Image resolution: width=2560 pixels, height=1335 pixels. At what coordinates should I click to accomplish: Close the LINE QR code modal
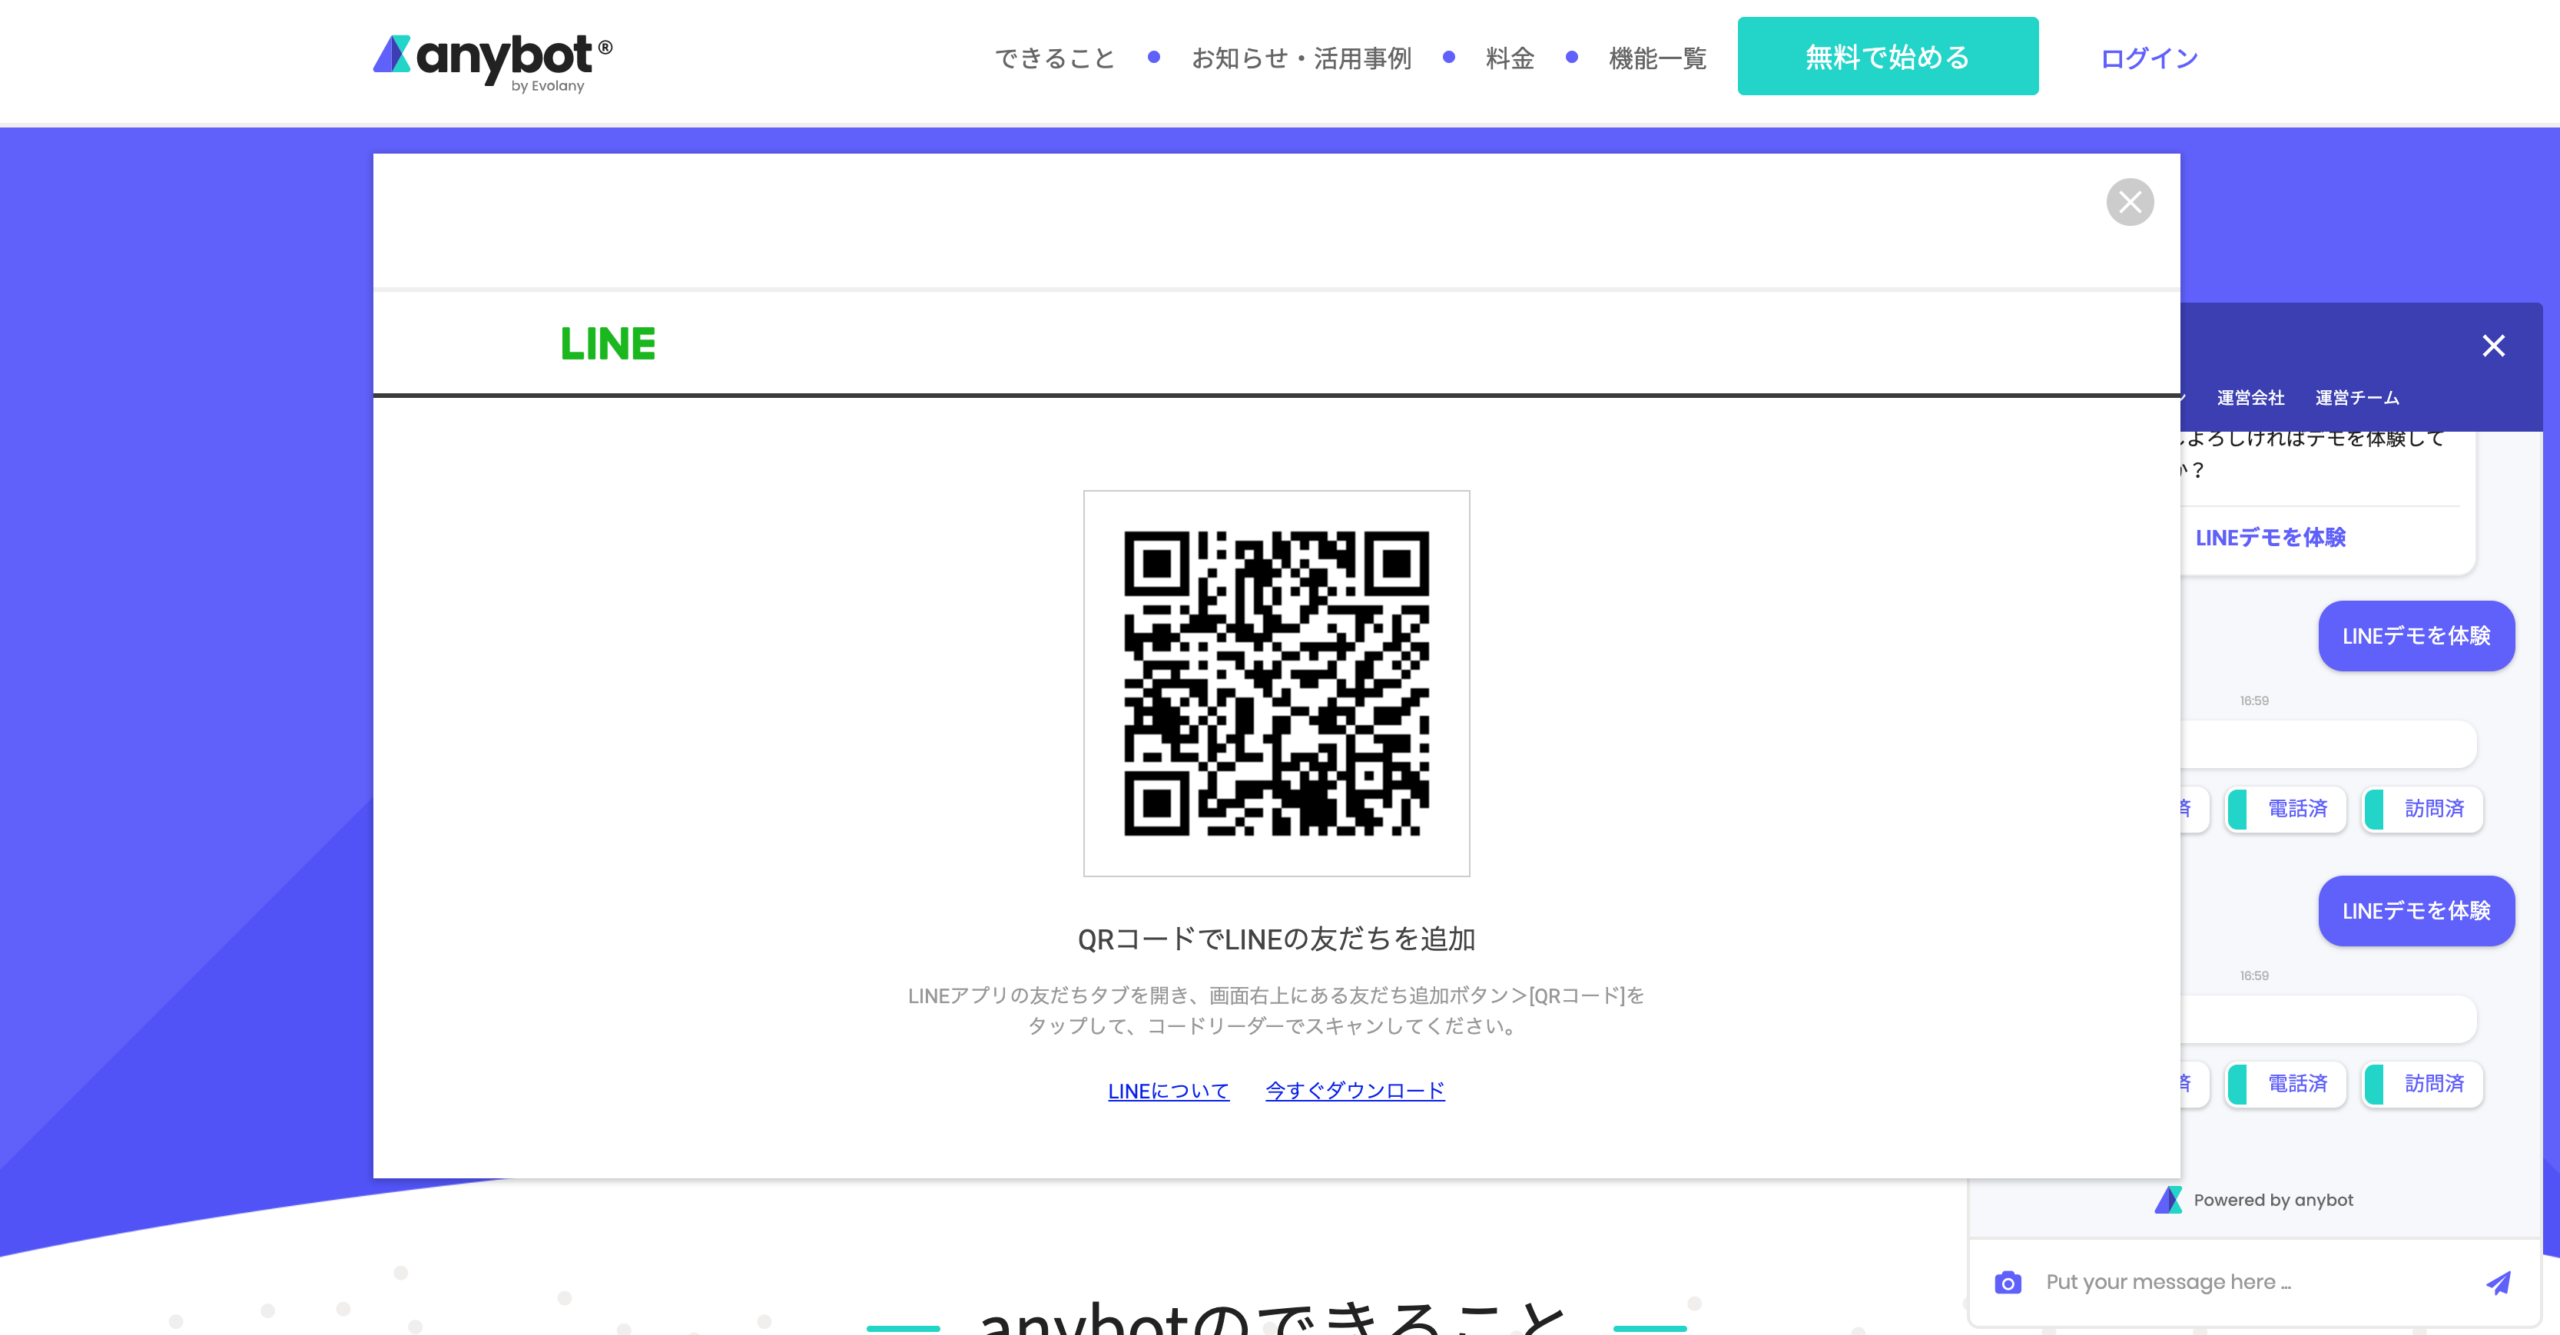(2130, 202)
